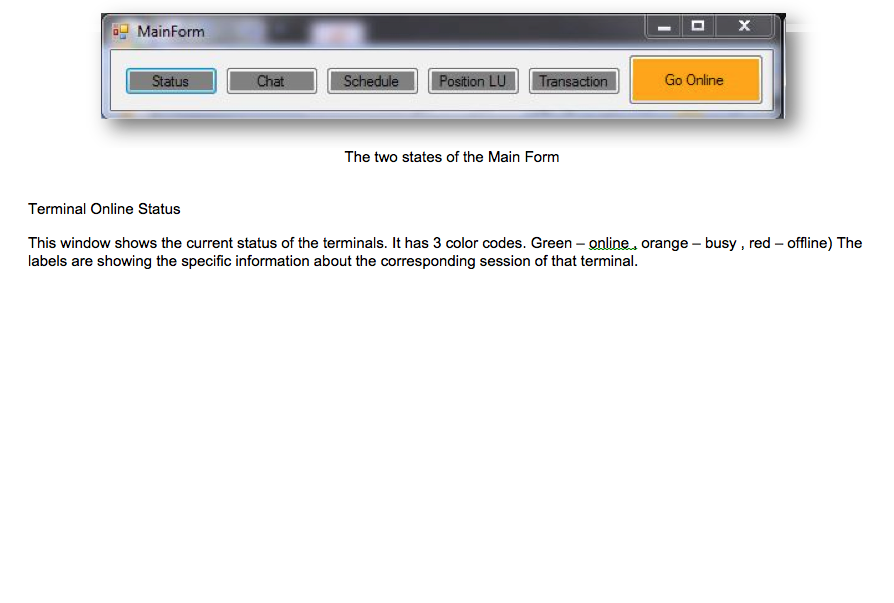Close the MainForm window

744,27
